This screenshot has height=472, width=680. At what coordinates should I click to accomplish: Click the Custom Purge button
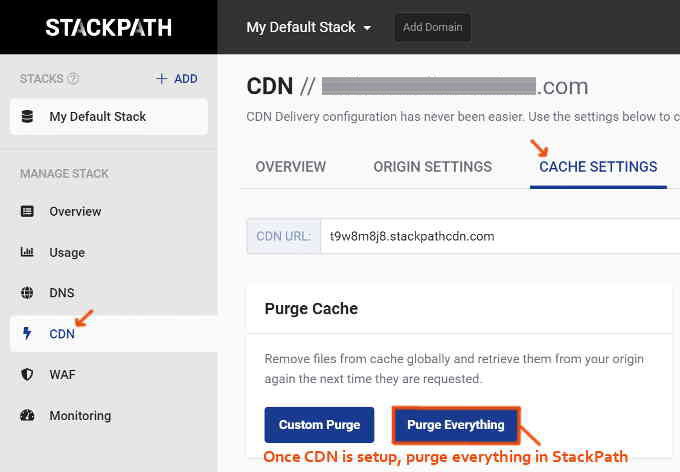coord(319,425)
